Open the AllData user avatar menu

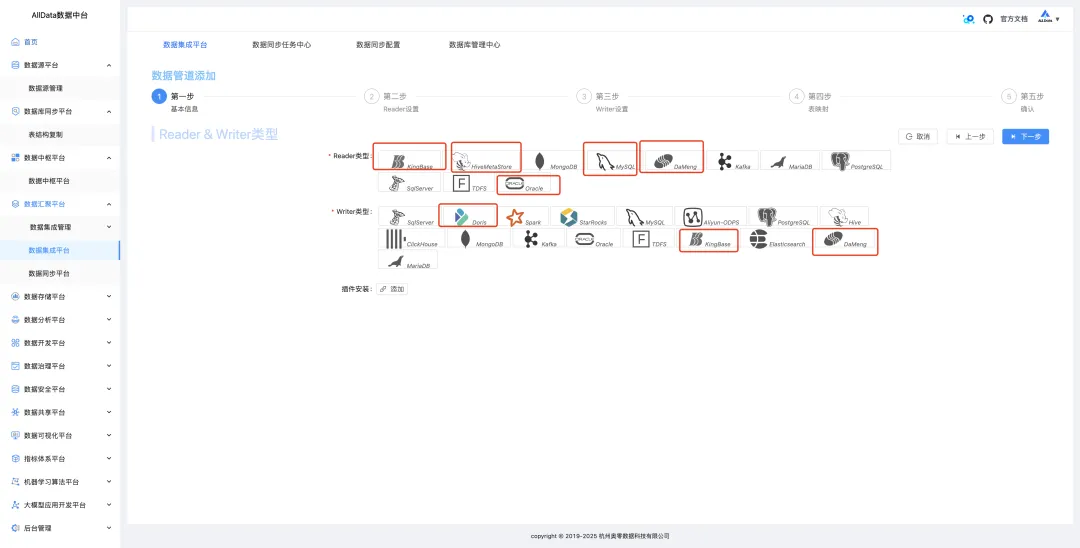pyautogui.click(x=1049, y=19)
